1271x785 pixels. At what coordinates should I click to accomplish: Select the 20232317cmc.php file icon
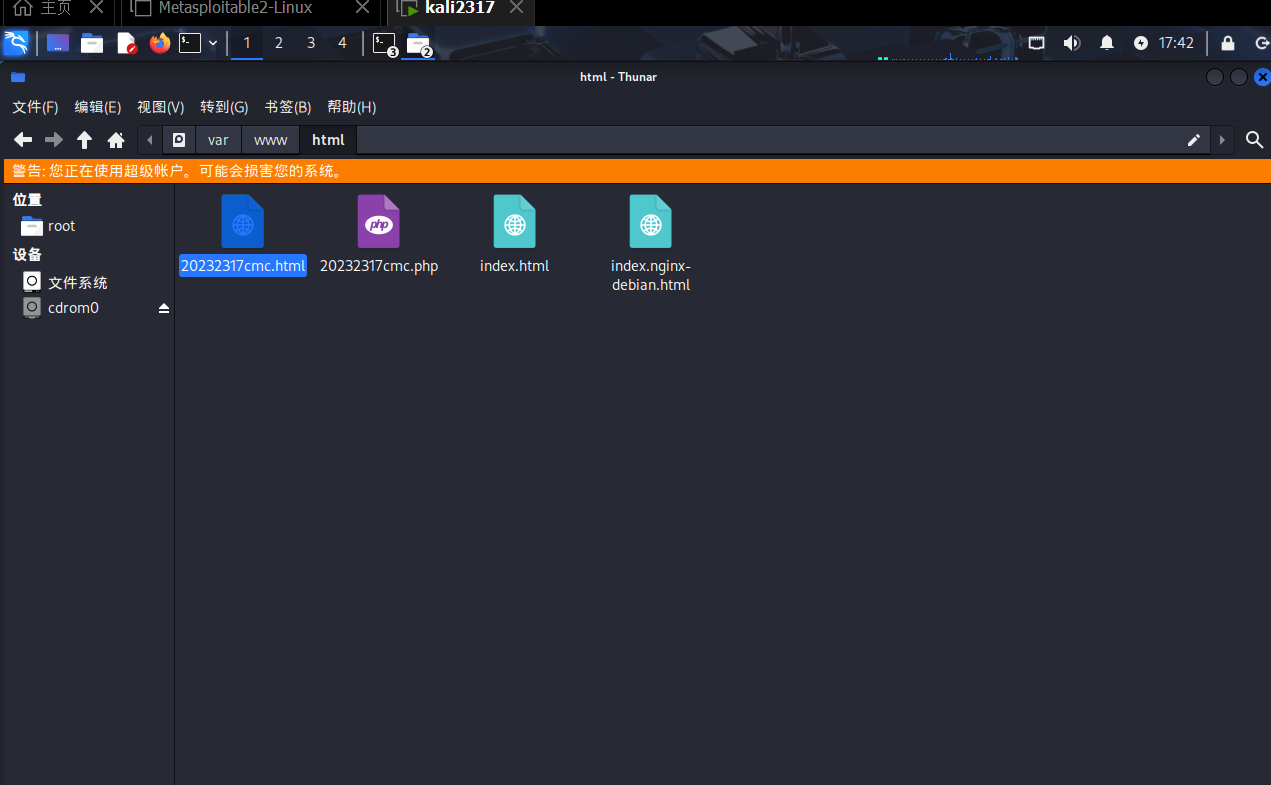point(379,222)
